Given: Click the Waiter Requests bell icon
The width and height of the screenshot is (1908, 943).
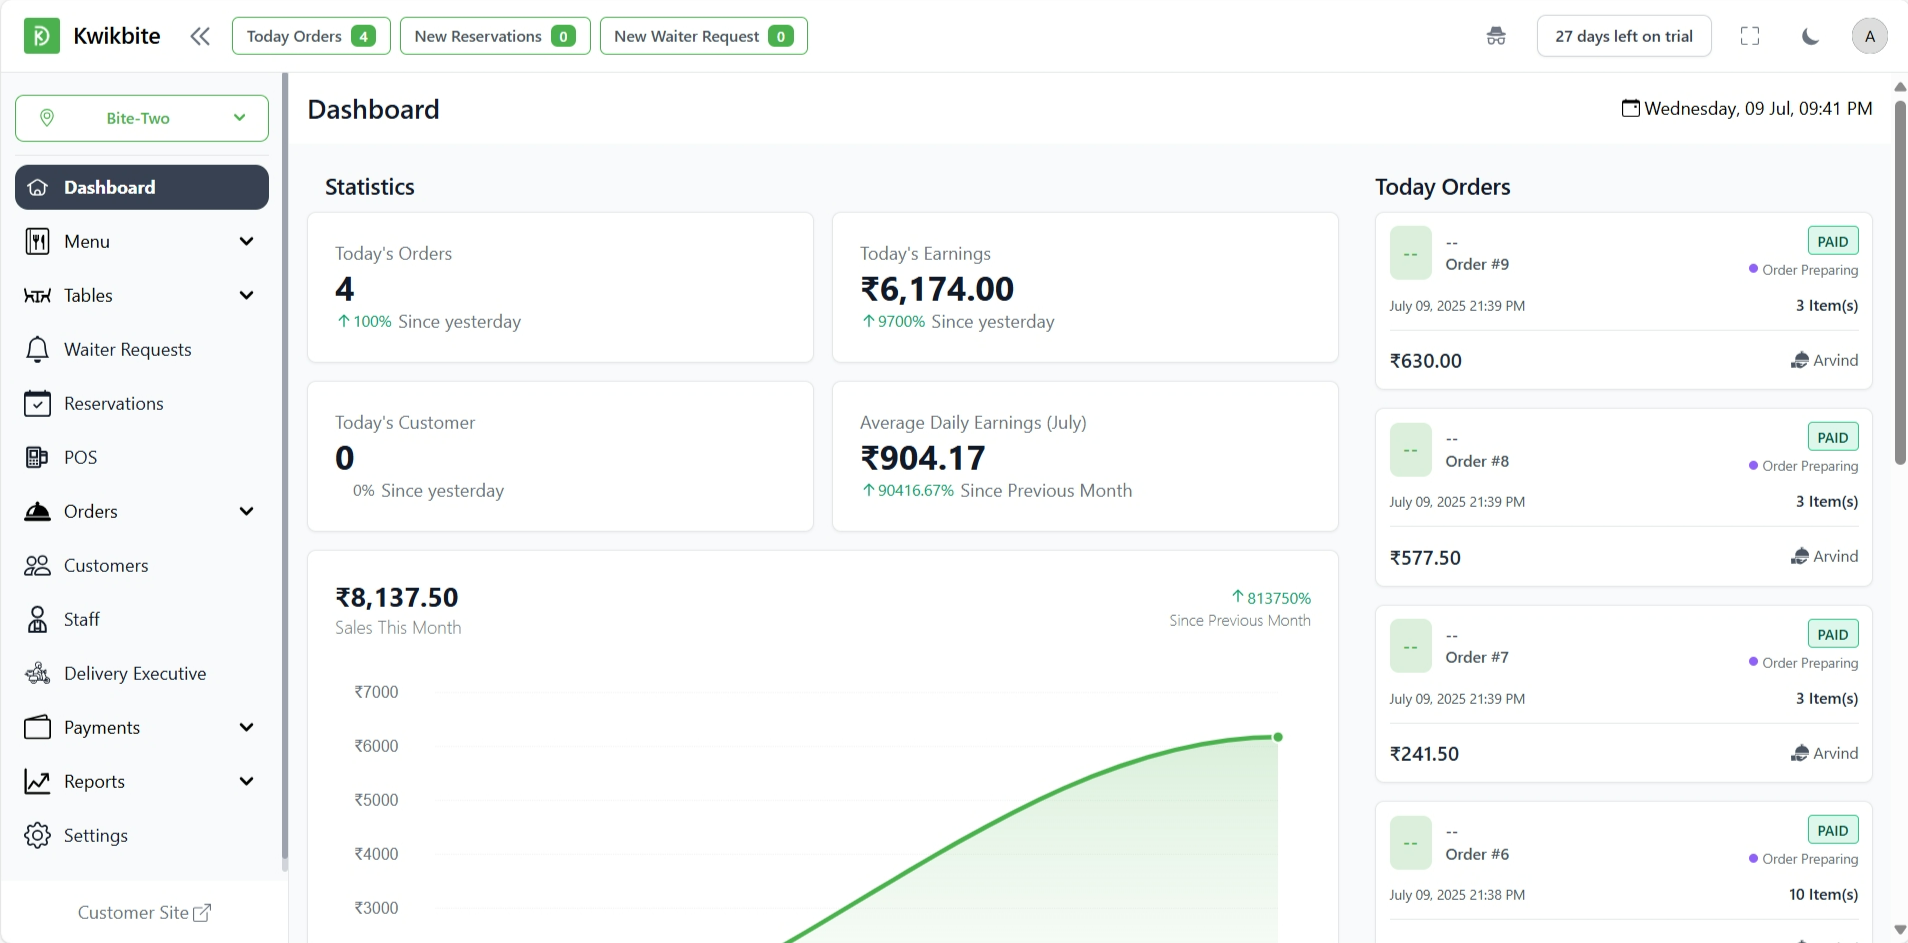Looking at the screenshot, I should coord(37,349).
